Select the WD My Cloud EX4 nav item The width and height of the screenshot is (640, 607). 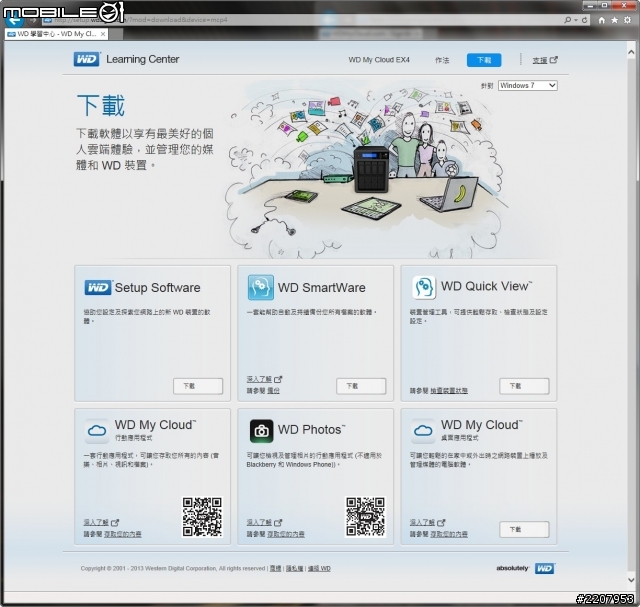click(x=379, y=60)
